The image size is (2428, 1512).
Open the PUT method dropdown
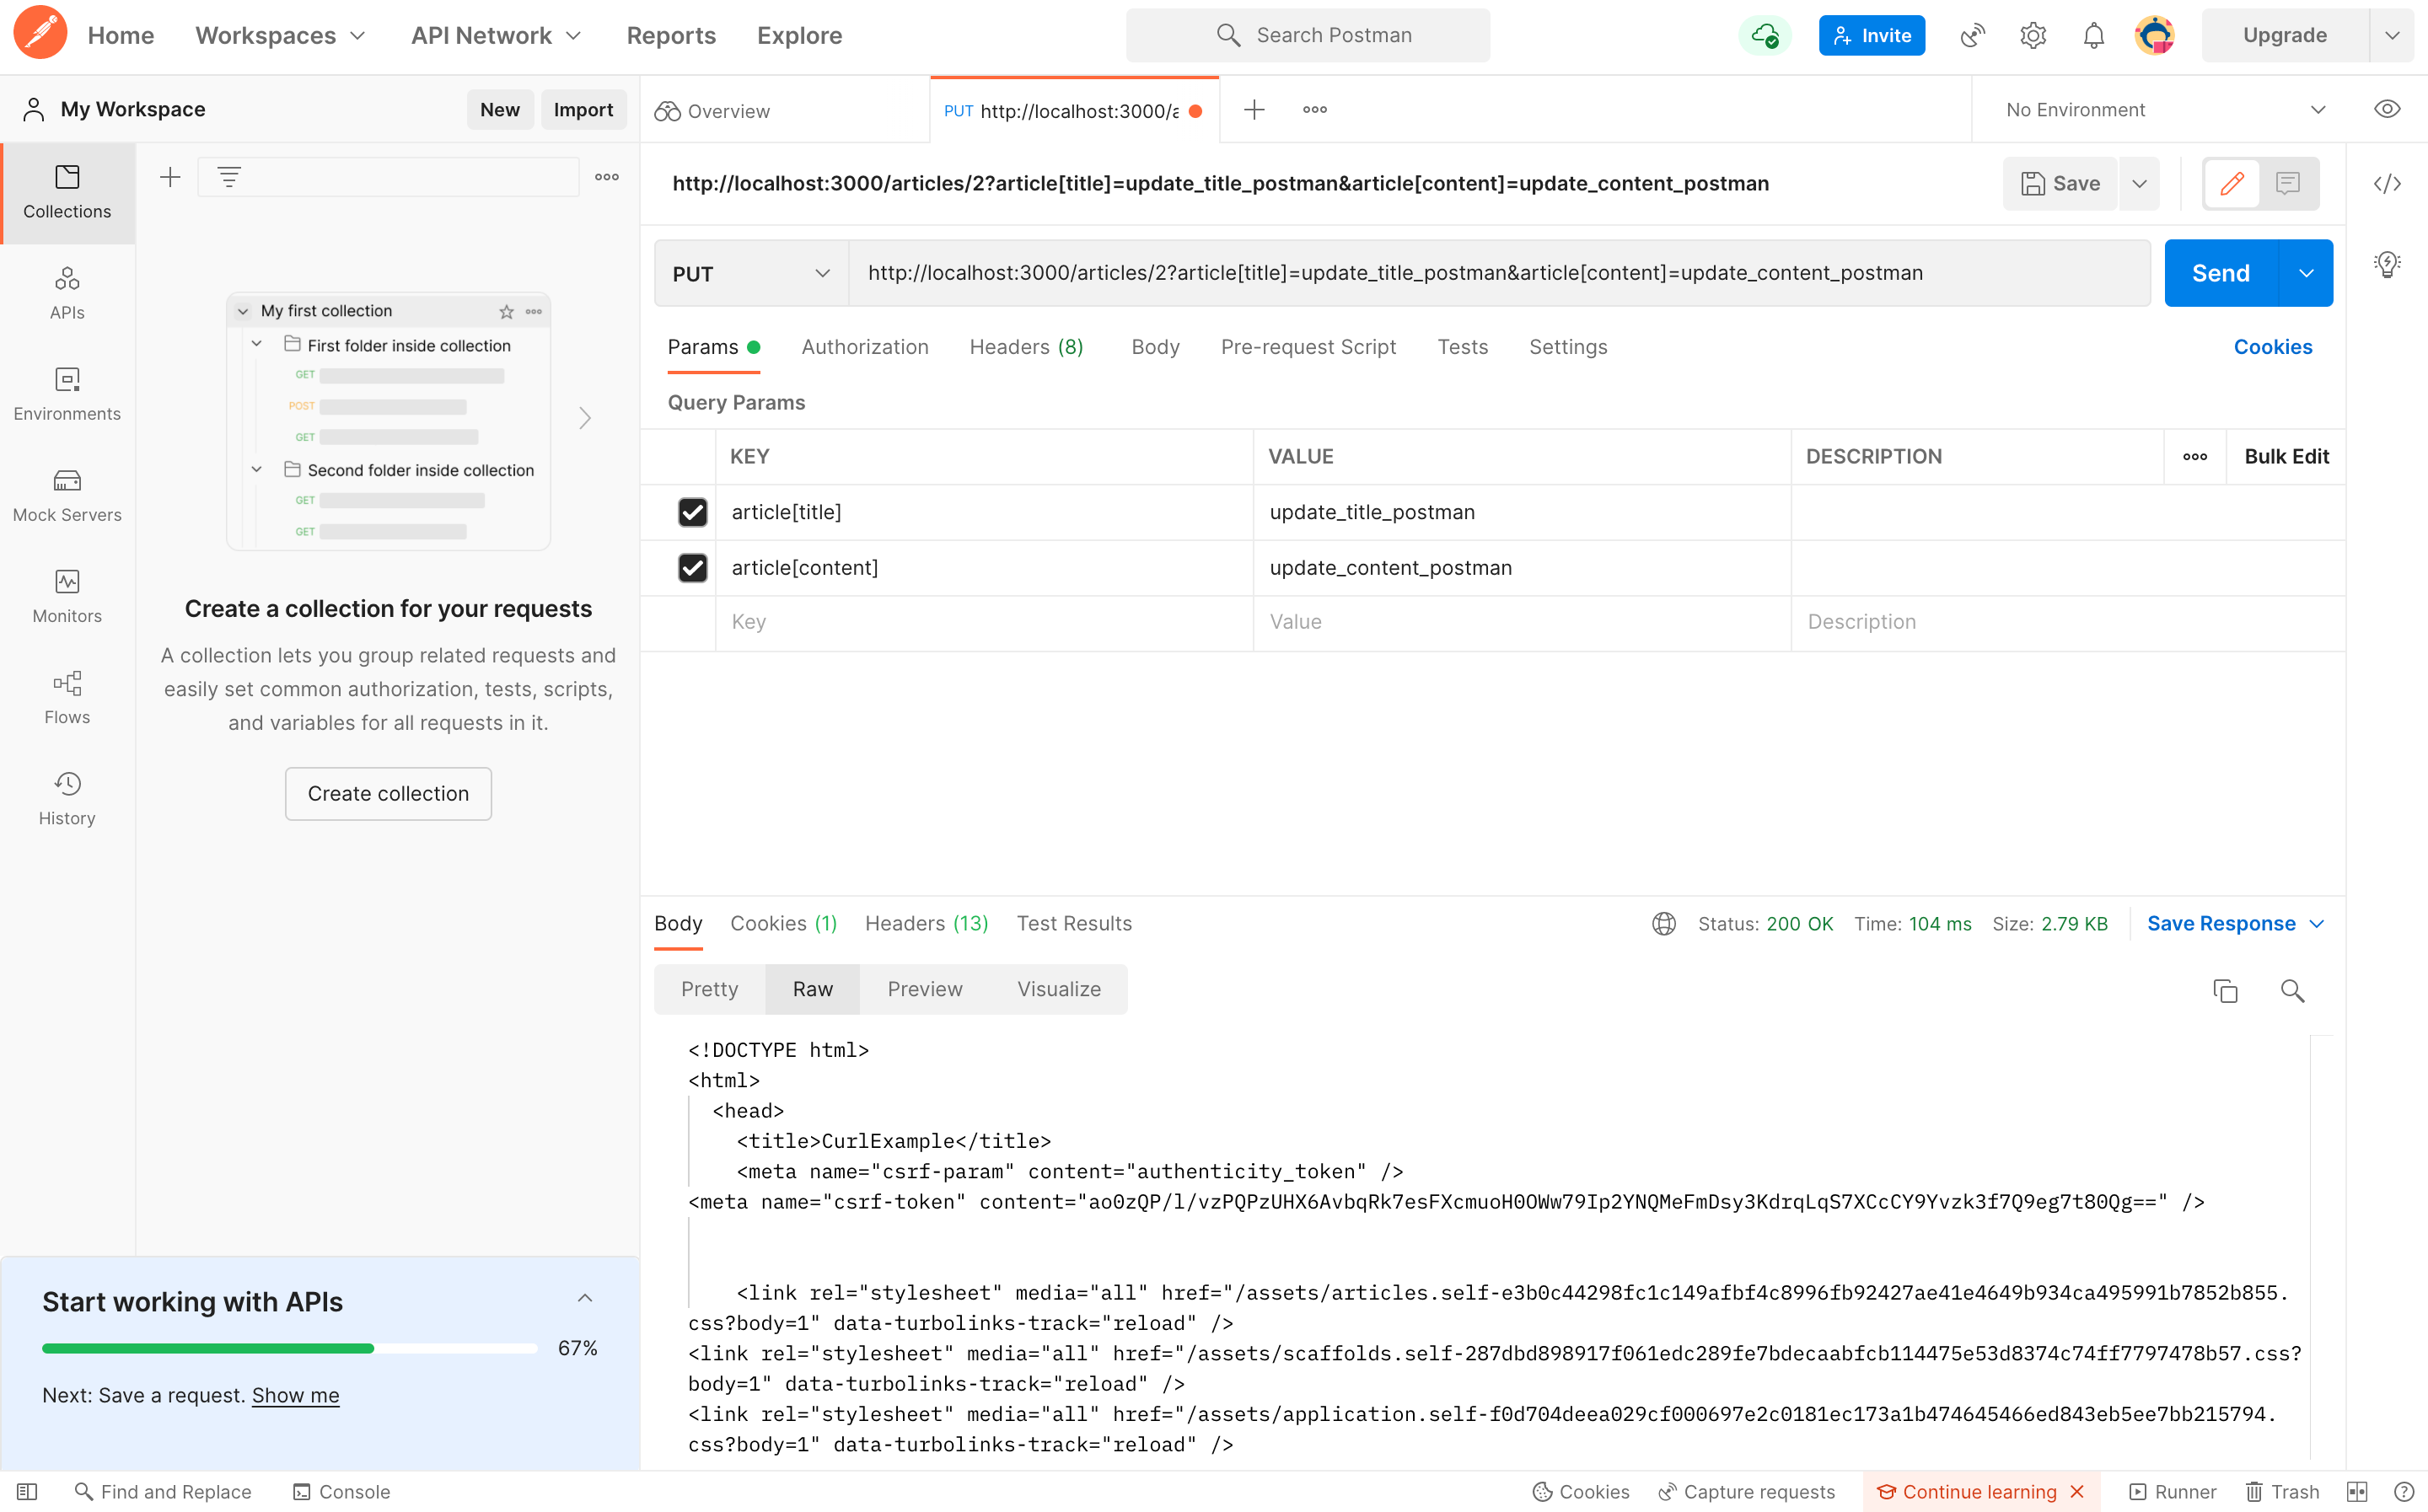coord(751,273)
